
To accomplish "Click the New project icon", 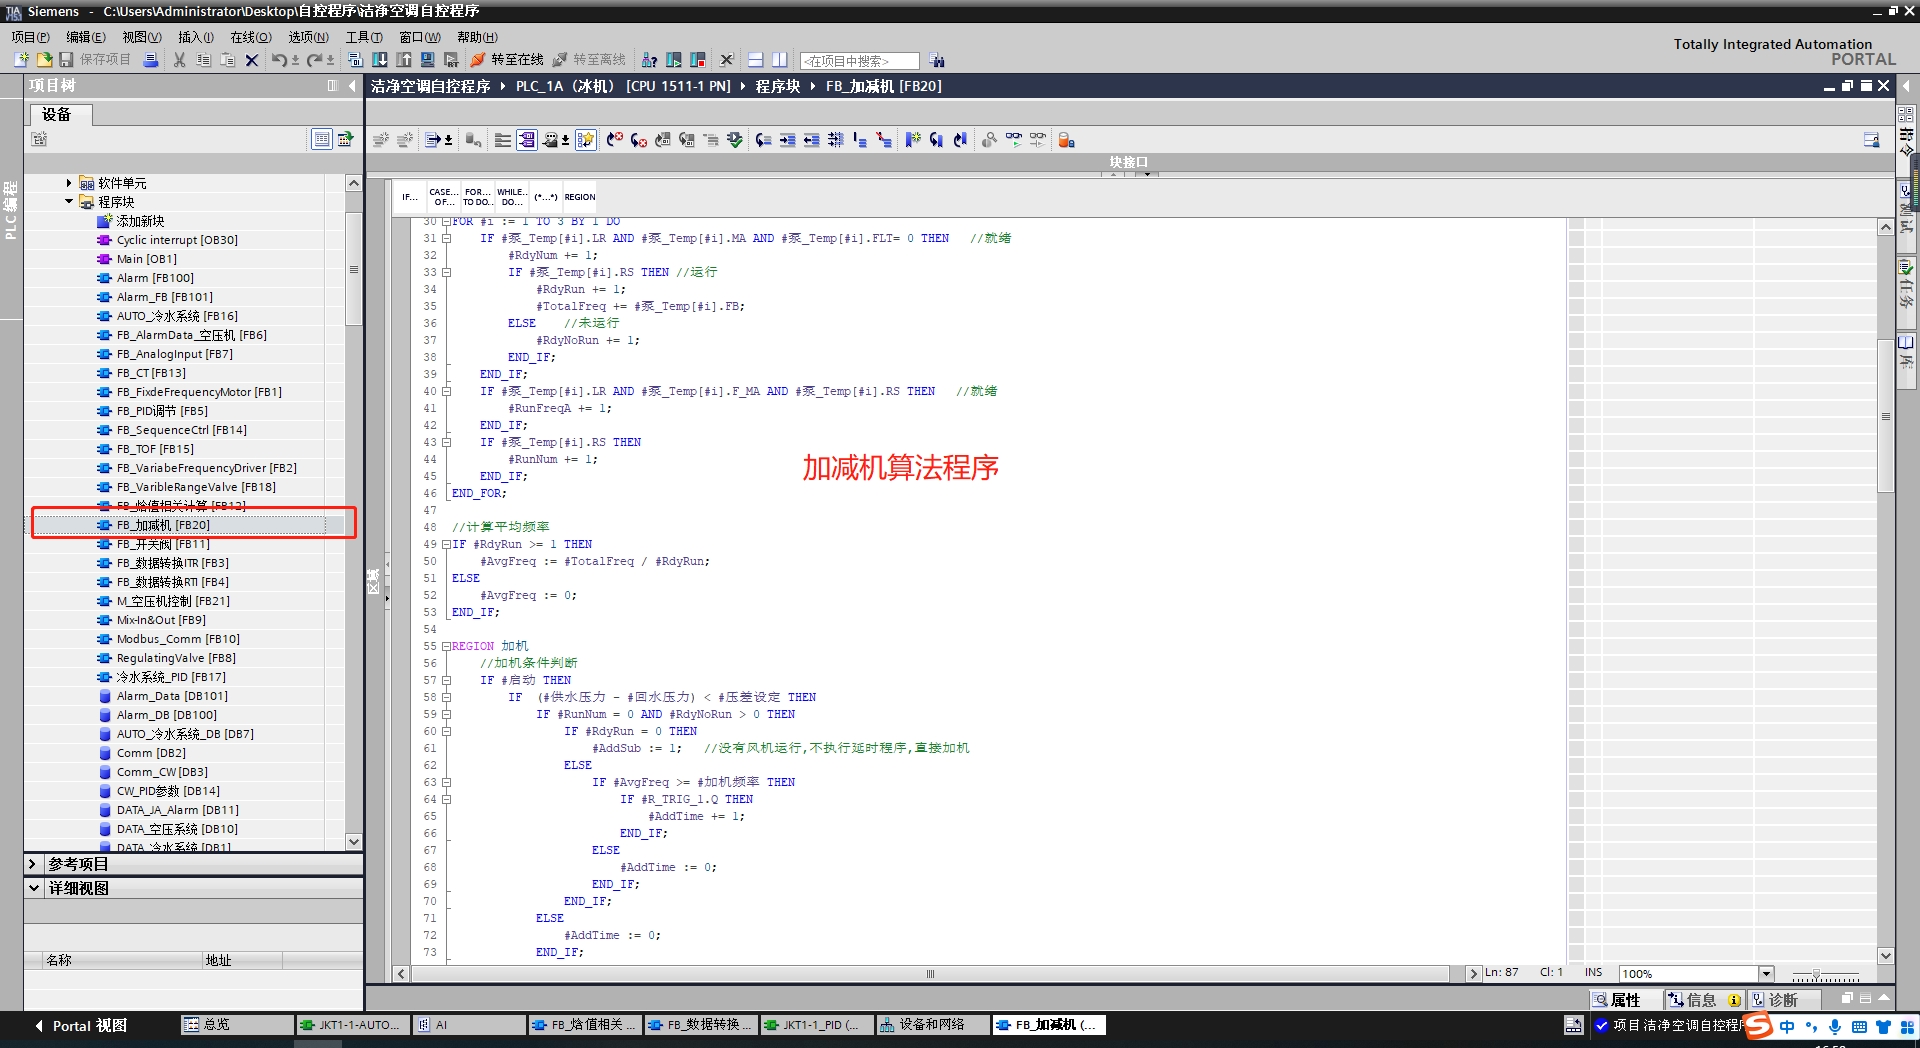I will click(x=21, y=60).
